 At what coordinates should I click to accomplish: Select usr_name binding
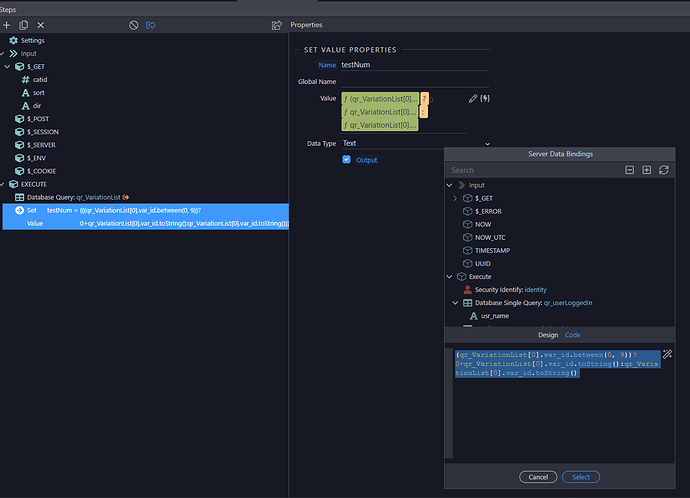(x=489, y=316)
